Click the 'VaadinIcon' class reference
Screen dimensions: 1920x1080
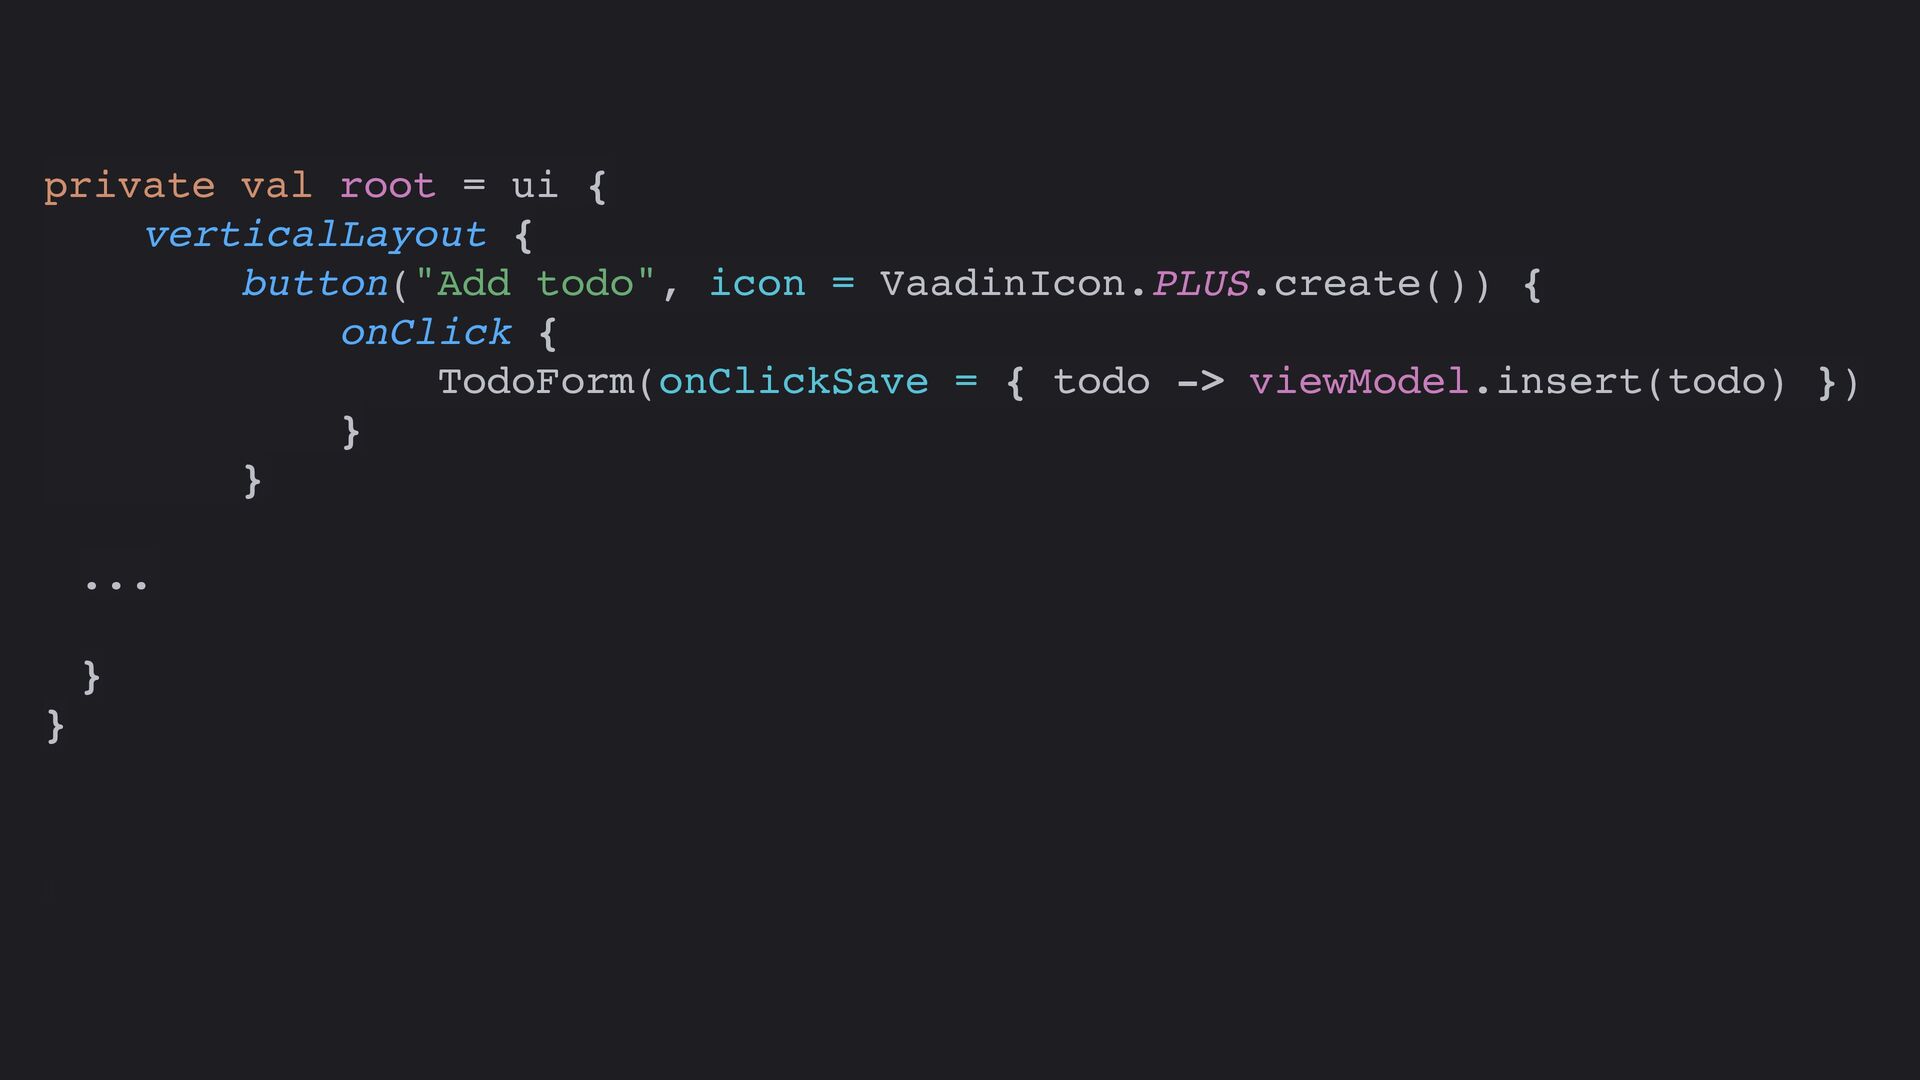pos(1004,284)
